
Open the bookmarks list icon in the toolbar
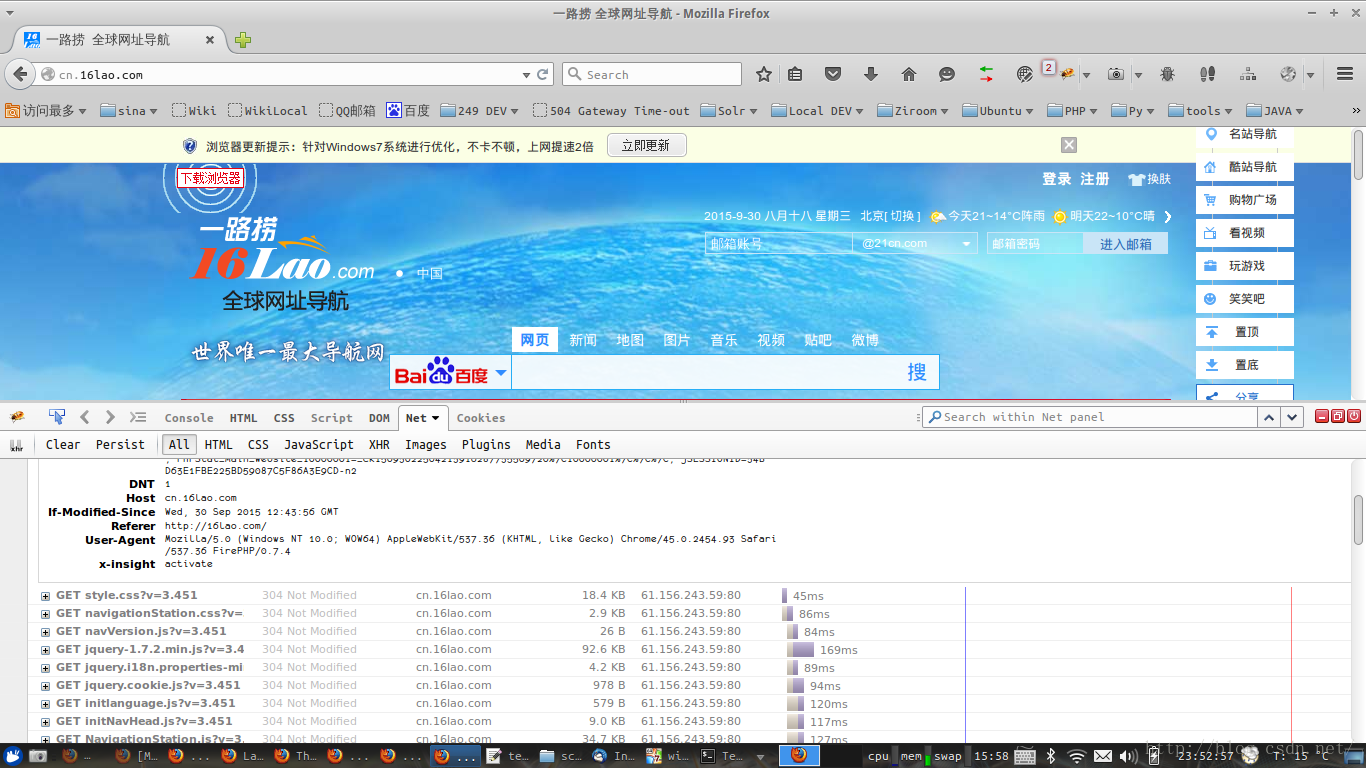coord(795,74)
